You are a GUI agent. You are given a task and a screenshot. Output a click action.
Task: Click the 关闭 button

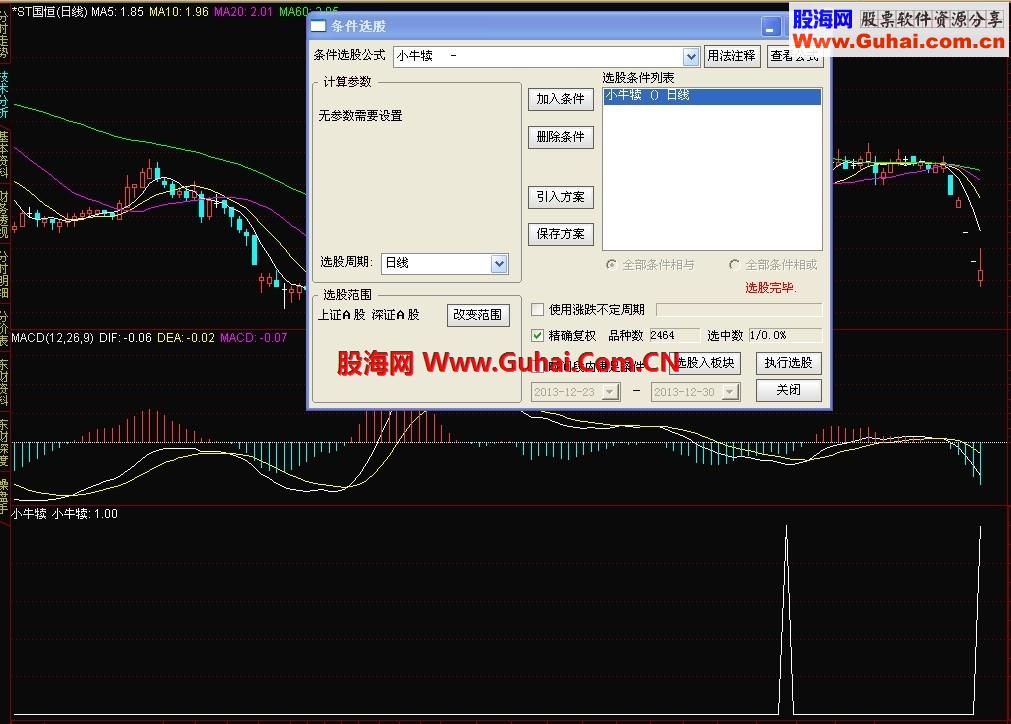coord(789,390)
